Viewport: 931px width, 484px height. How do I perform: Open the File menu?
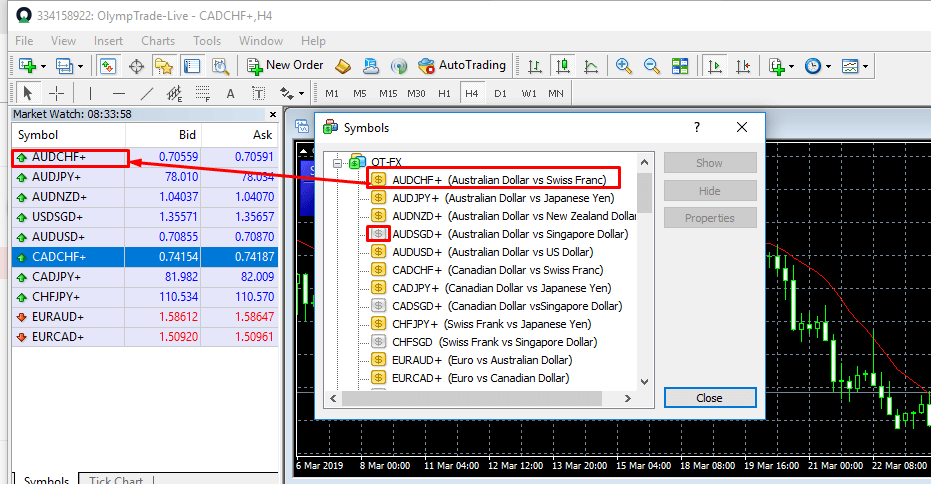tap(24, 41)
